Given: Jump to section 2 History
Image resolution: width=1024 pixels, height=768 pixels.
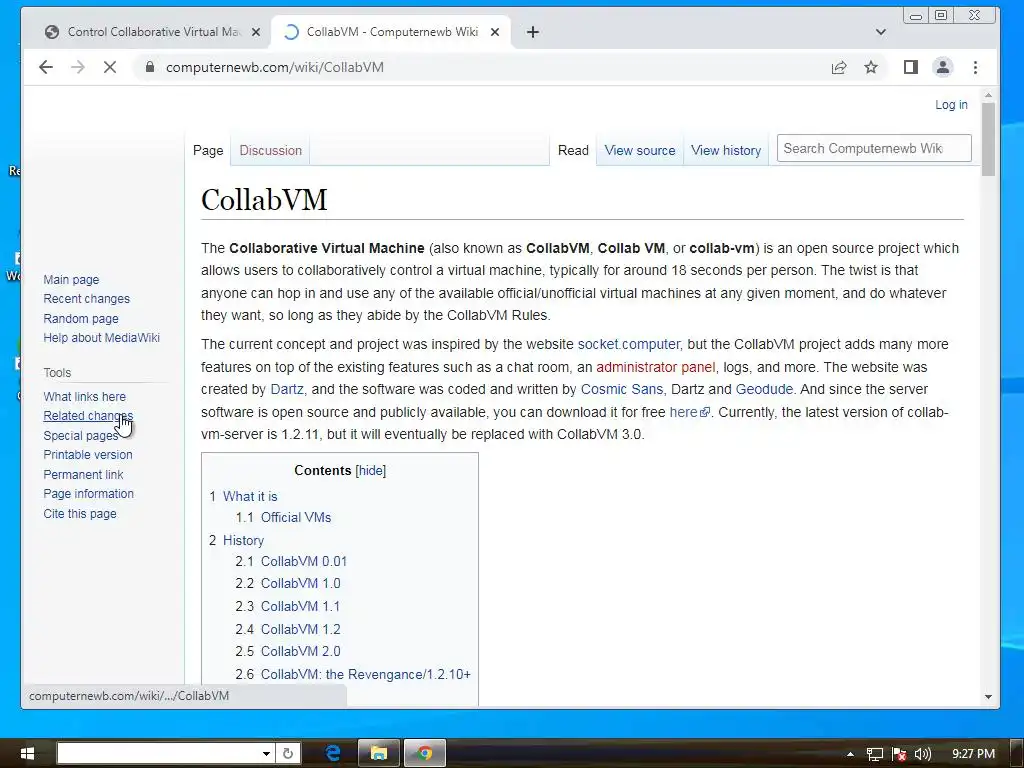Looking at the screenshot, I should click(x=236, y=541).
